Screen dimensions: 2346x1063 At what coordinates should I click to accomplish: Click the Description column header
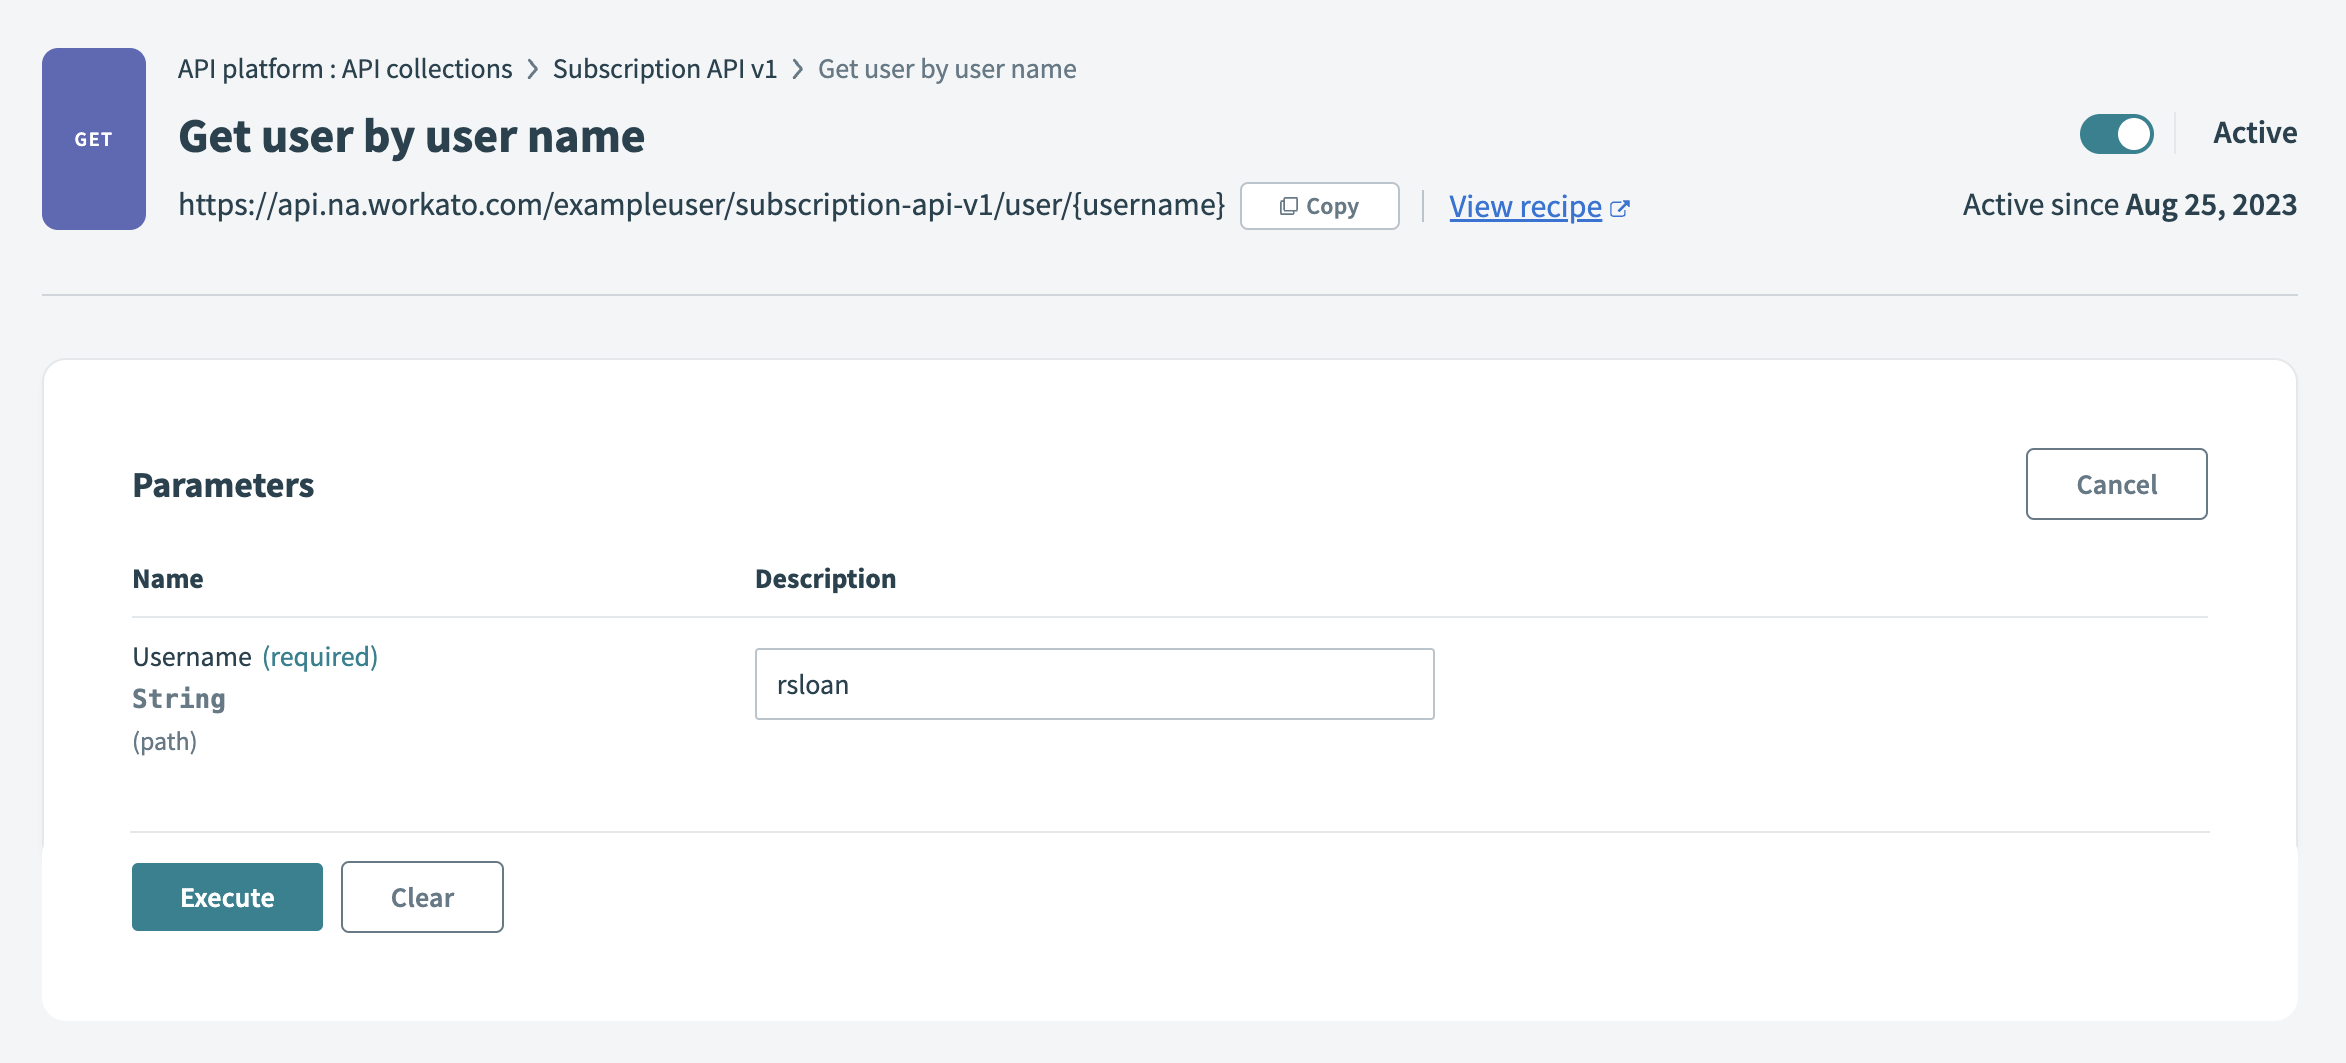pyautogui.click(x=824, y=578)
